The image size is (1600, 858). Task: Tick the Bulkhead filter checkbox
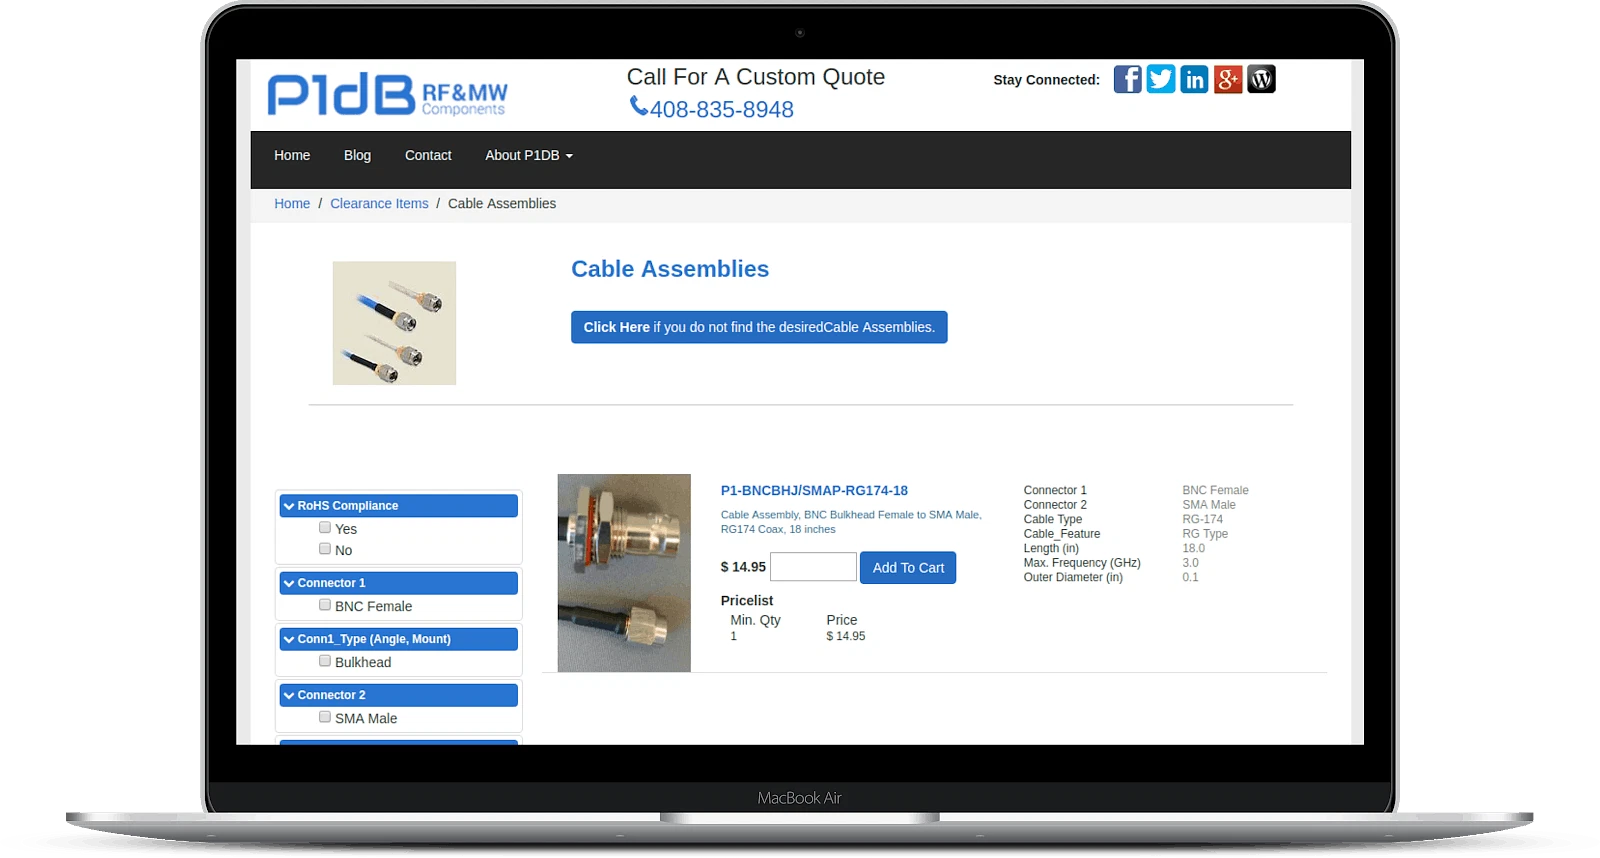coord(325,661)
